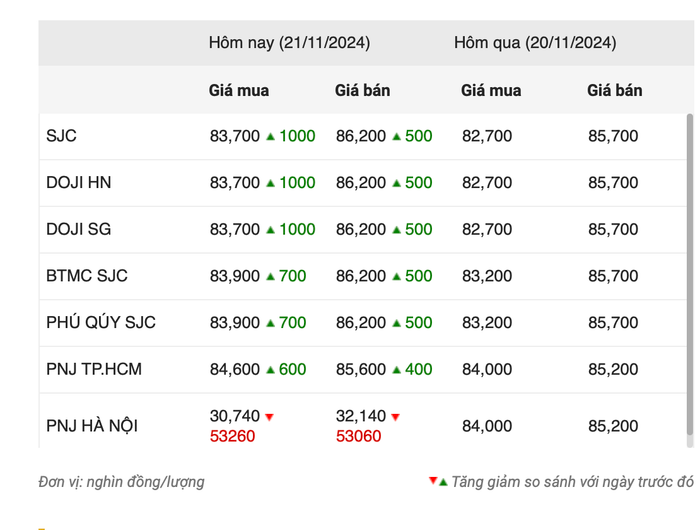
Task: Click PNJ TP.HCM yesterday's sell price 85,200
Action: coord(613,369)
